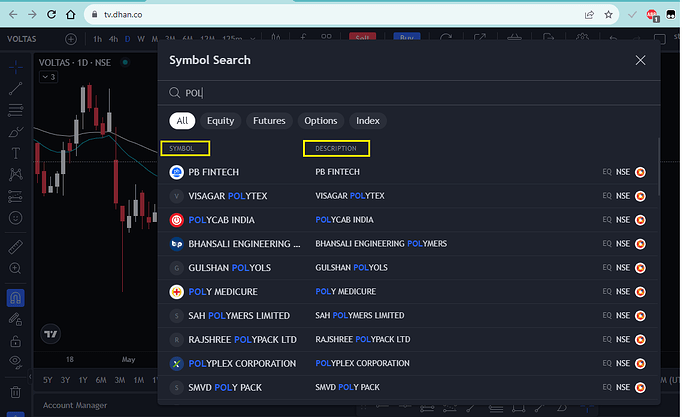Choose BHANSALI ENGINEERING from results

click(408, 244)
